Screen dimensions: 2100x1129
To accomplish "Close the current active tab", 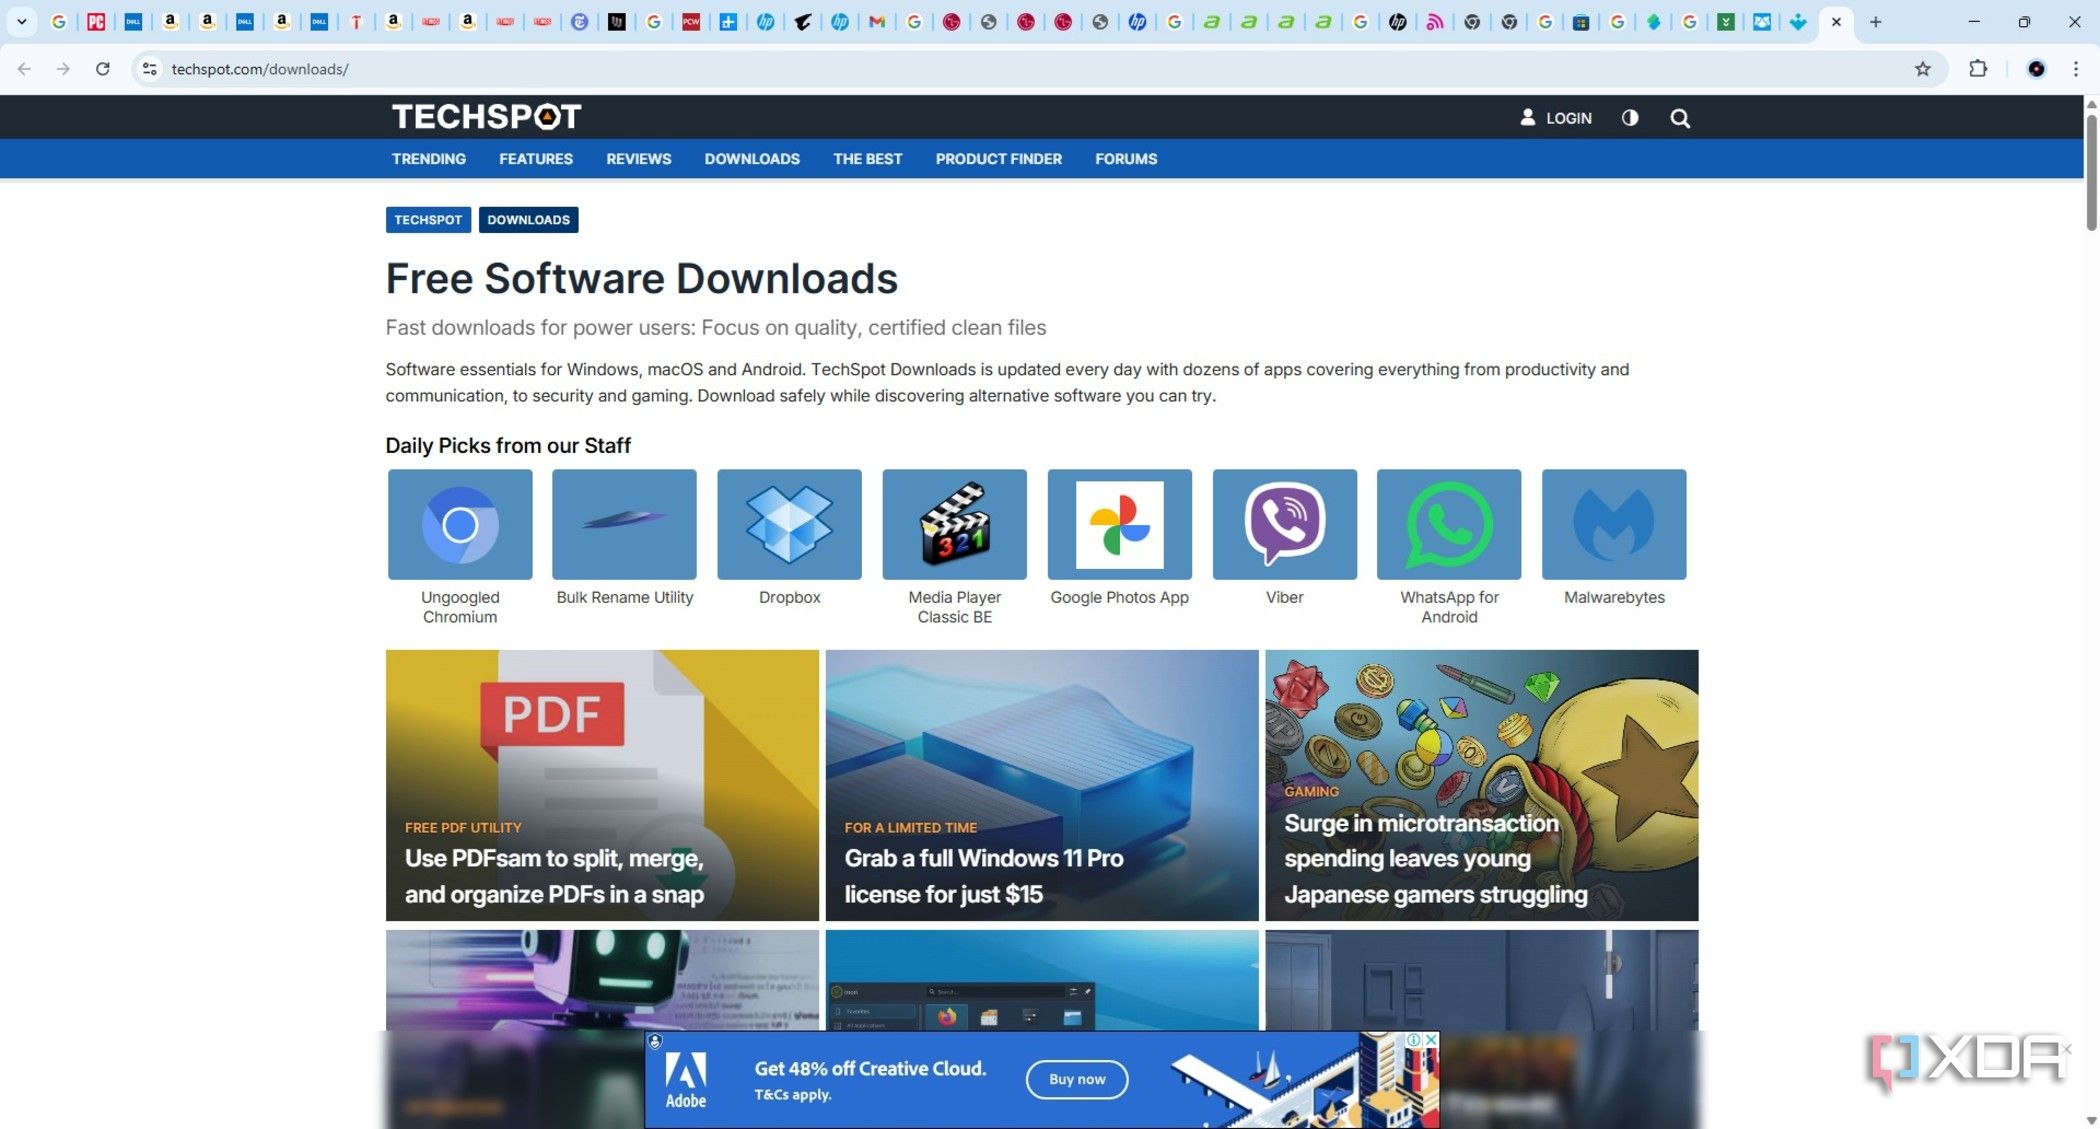I will click(x=1836, y=22).
